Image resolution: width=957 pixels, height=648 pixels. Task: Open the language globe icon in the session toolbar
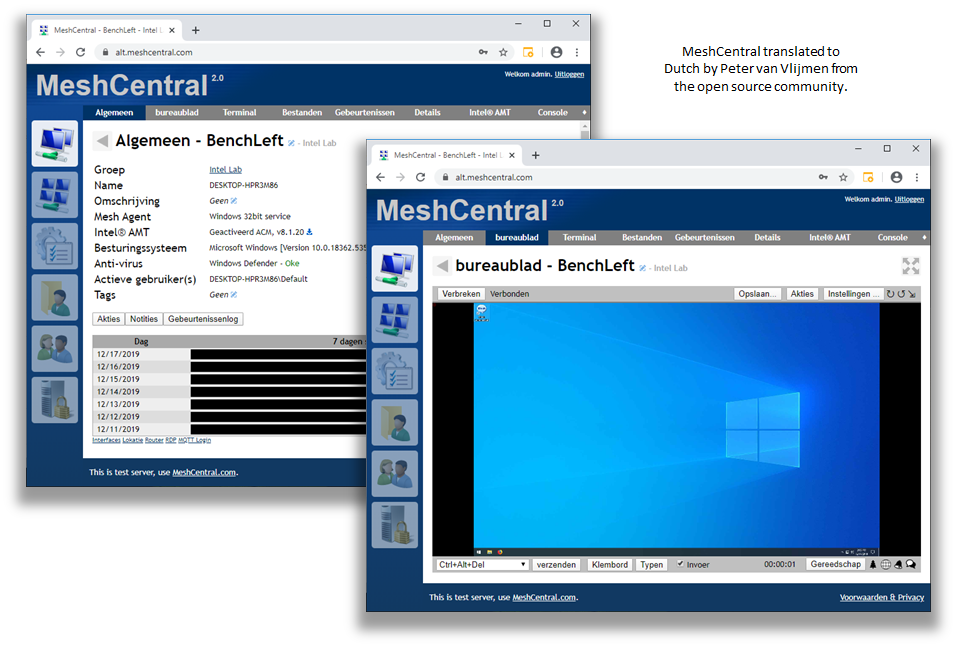click(x=885, y=564)
